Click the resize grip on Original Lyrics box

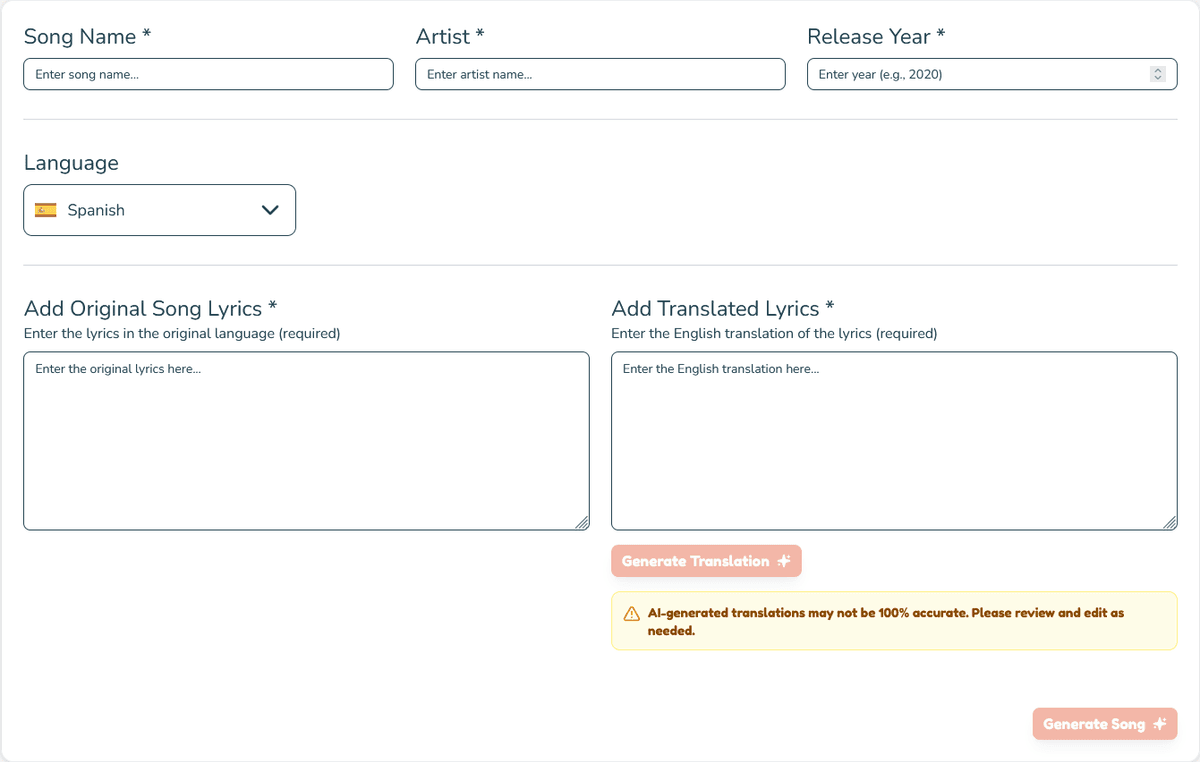(x=583, y=523)
